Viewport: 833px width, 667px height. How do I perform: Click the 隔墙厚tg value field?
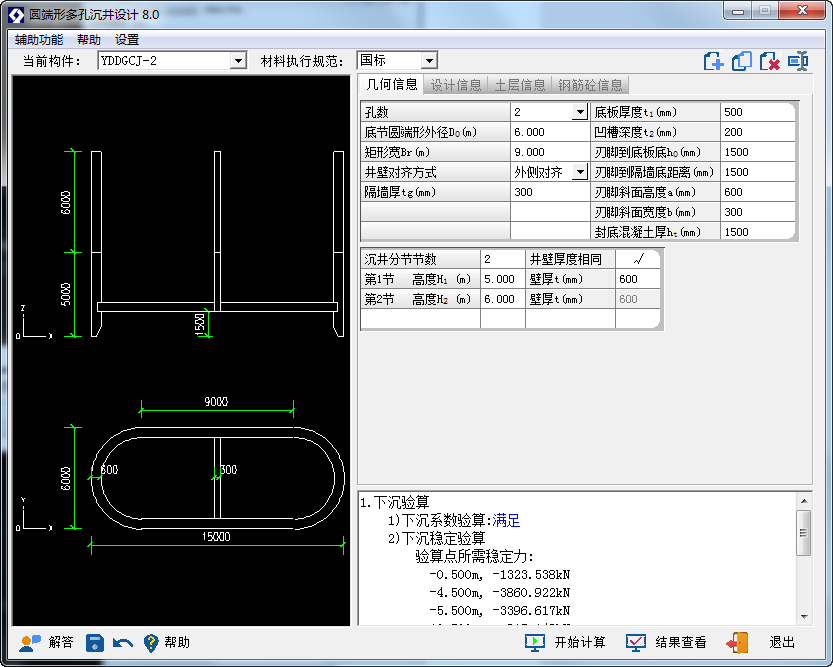pos(550,192)
